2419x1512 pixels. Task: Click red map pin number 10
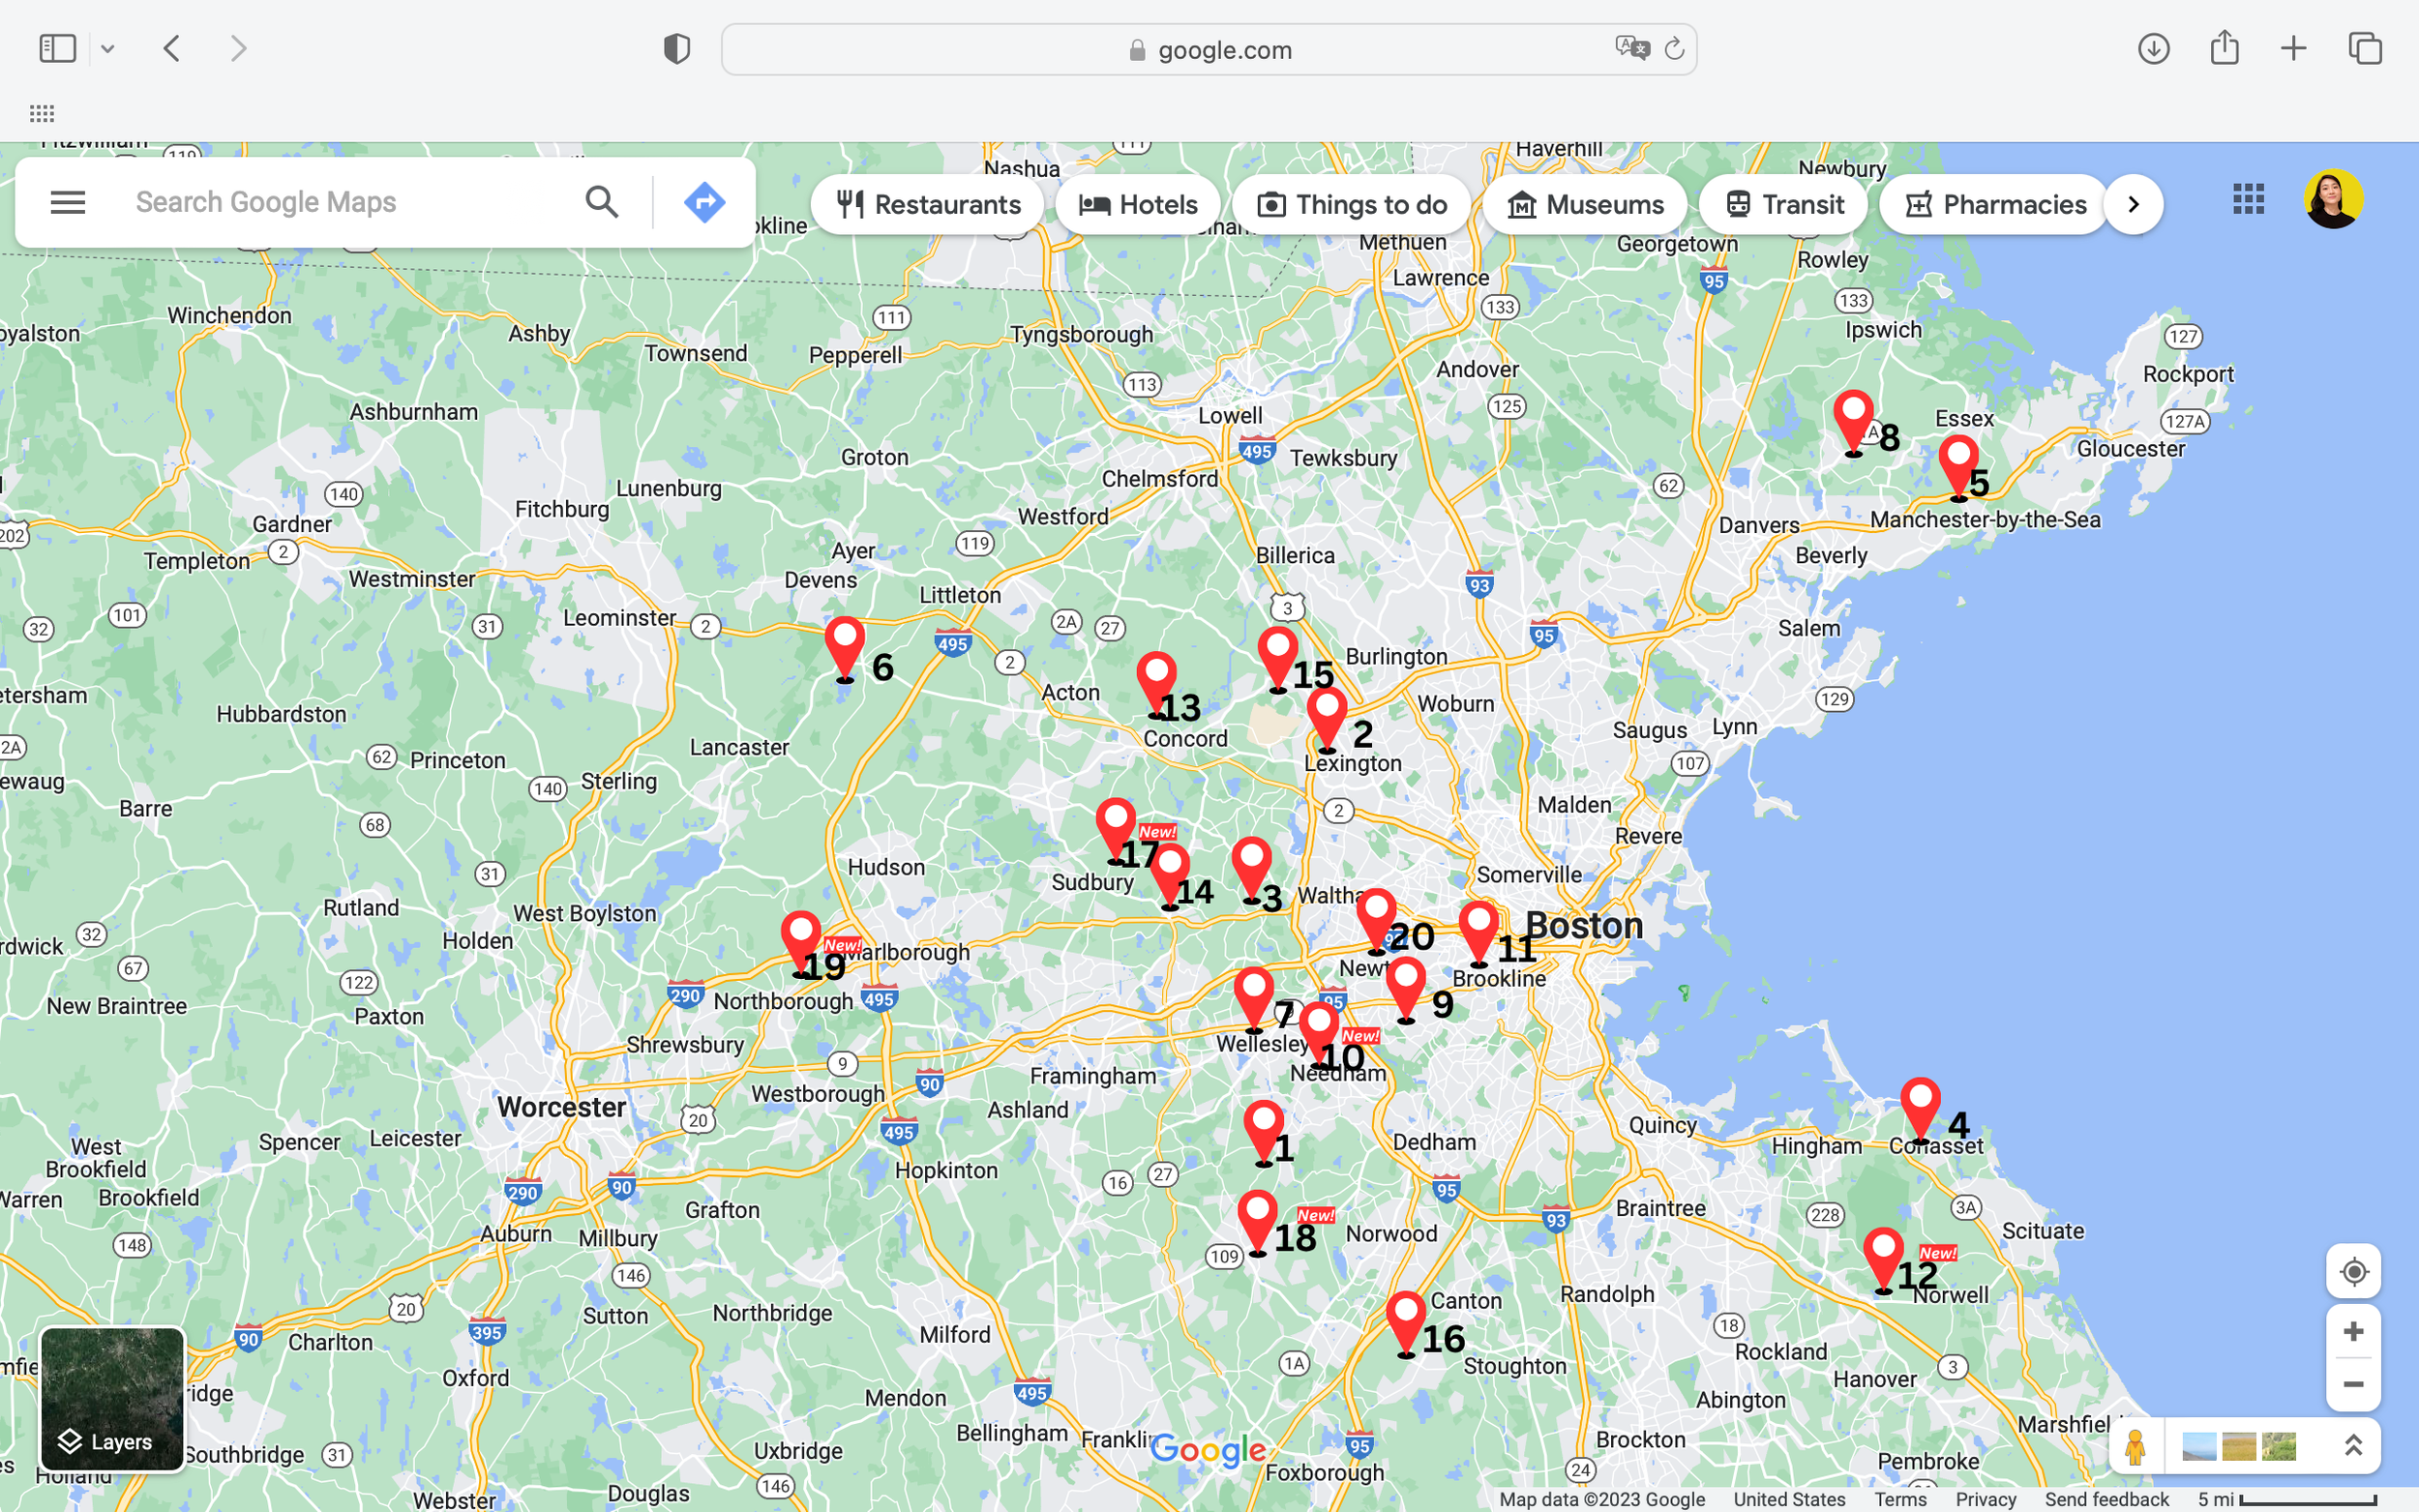click(1318, 1035)
